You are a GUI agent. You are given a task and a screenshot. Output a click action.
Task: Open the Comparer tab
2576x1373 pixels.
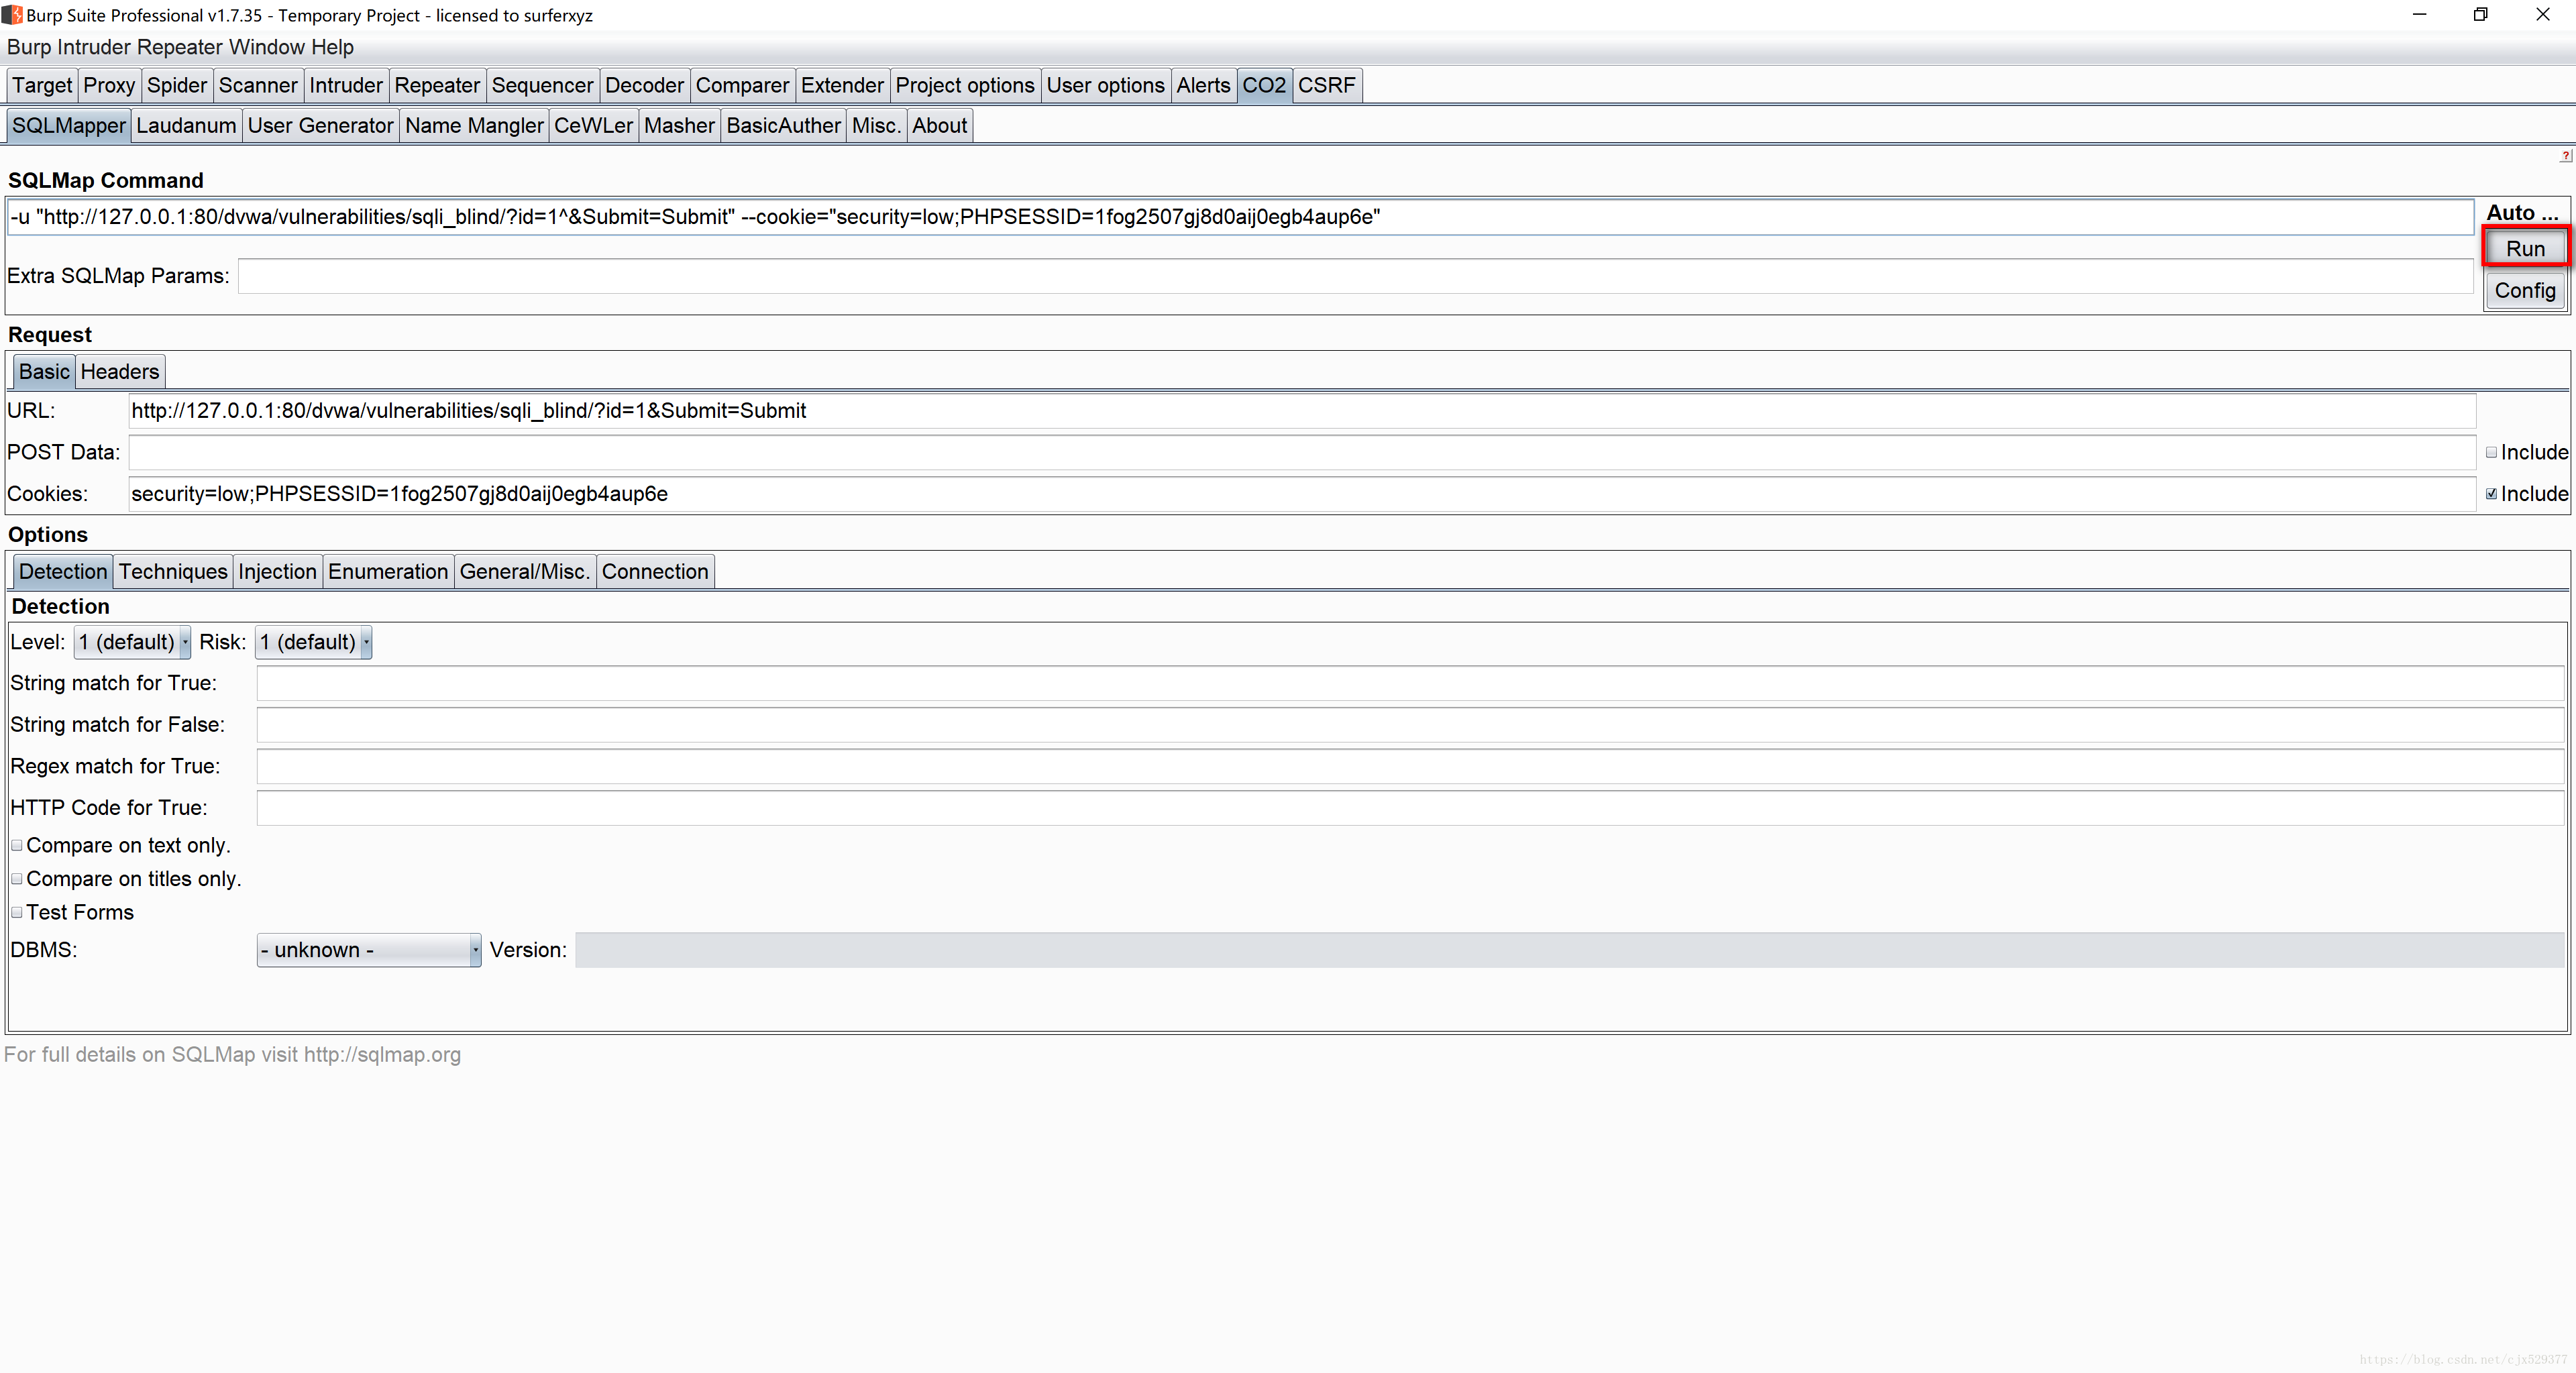click(x=742, y=85)
